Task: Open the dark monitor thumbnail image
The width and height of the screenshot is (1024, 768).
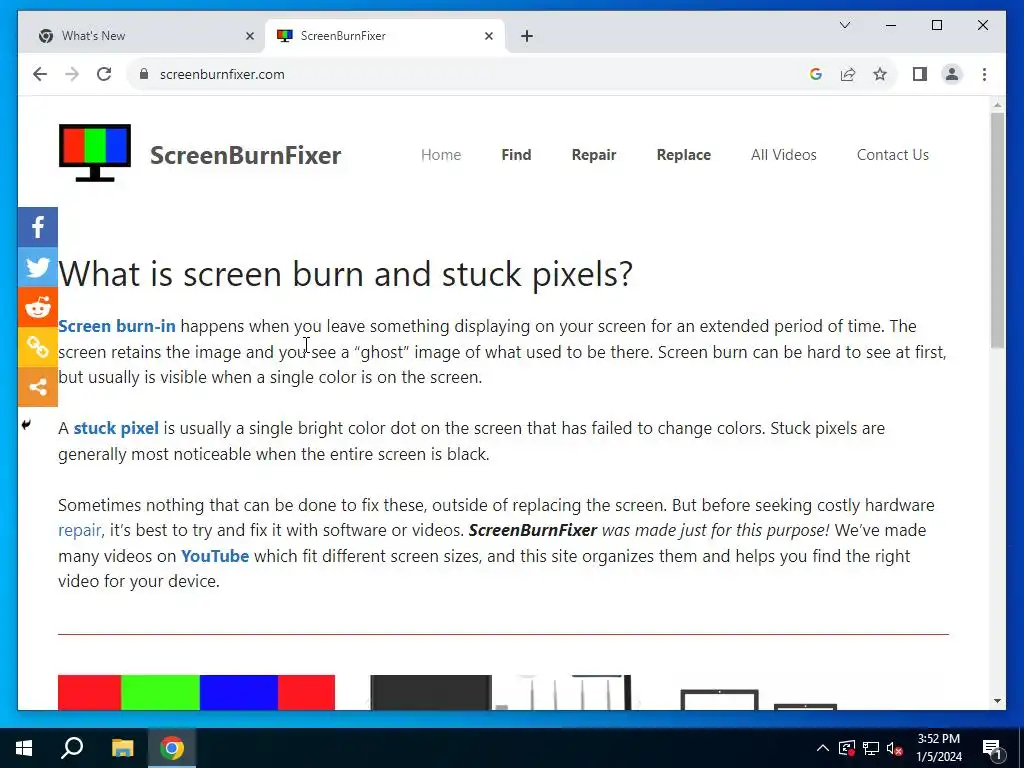Action: click(x=500, y=692)
